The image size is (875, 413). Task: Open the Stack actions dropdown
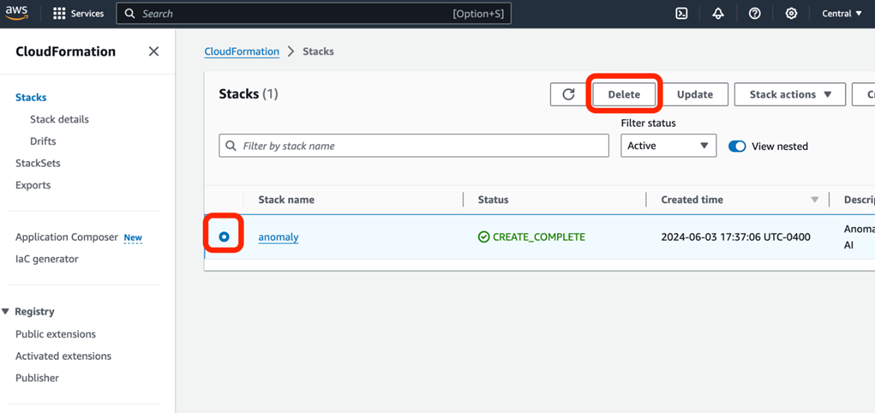pyautogui.click(x=790, y=94)
